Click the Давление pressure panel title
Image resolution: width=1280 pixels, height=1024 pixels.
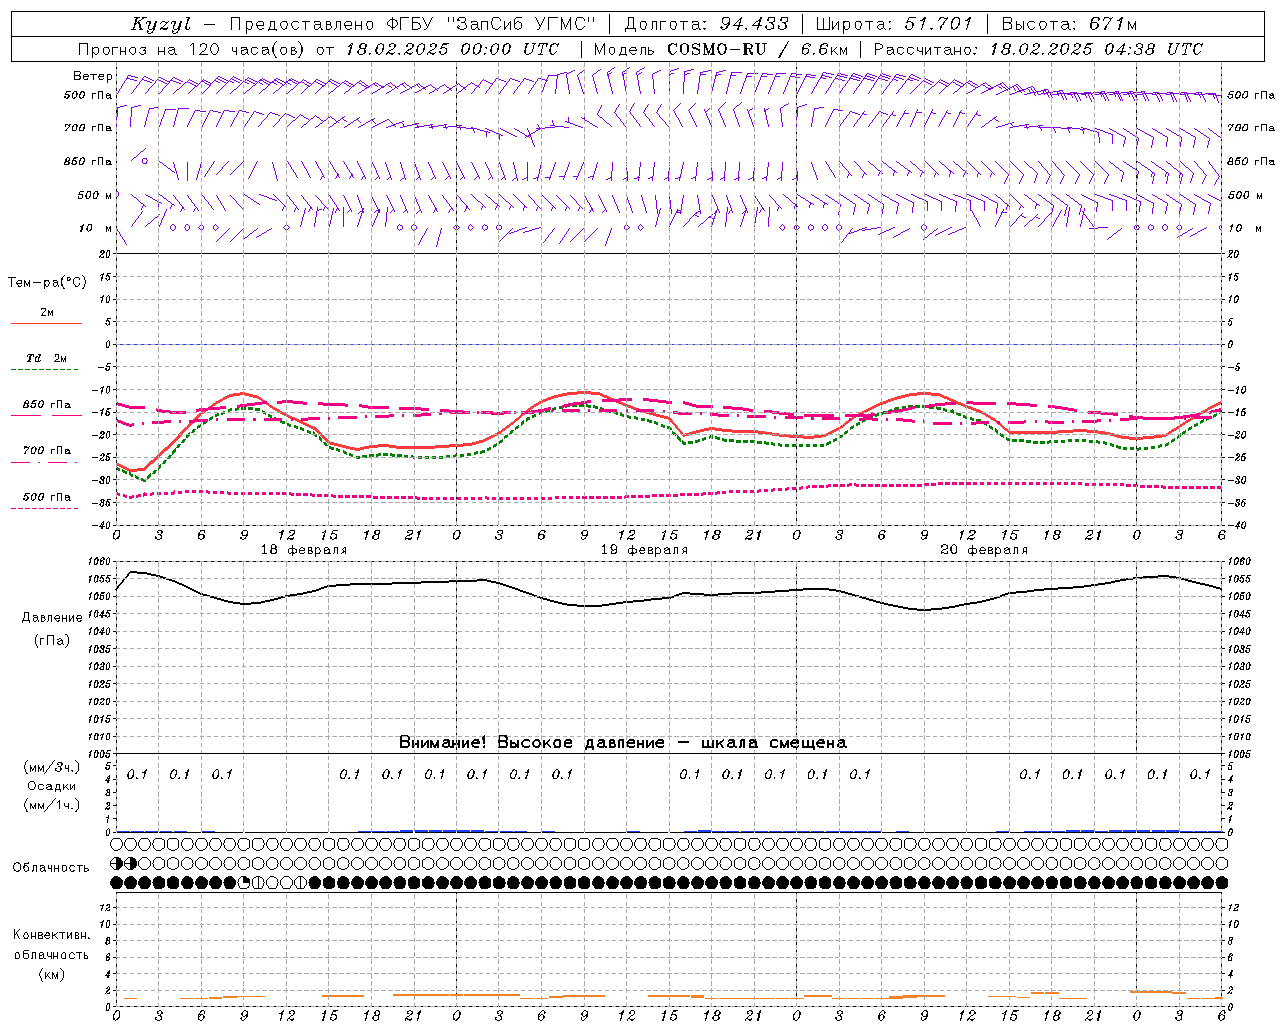[x=50, y=618]
